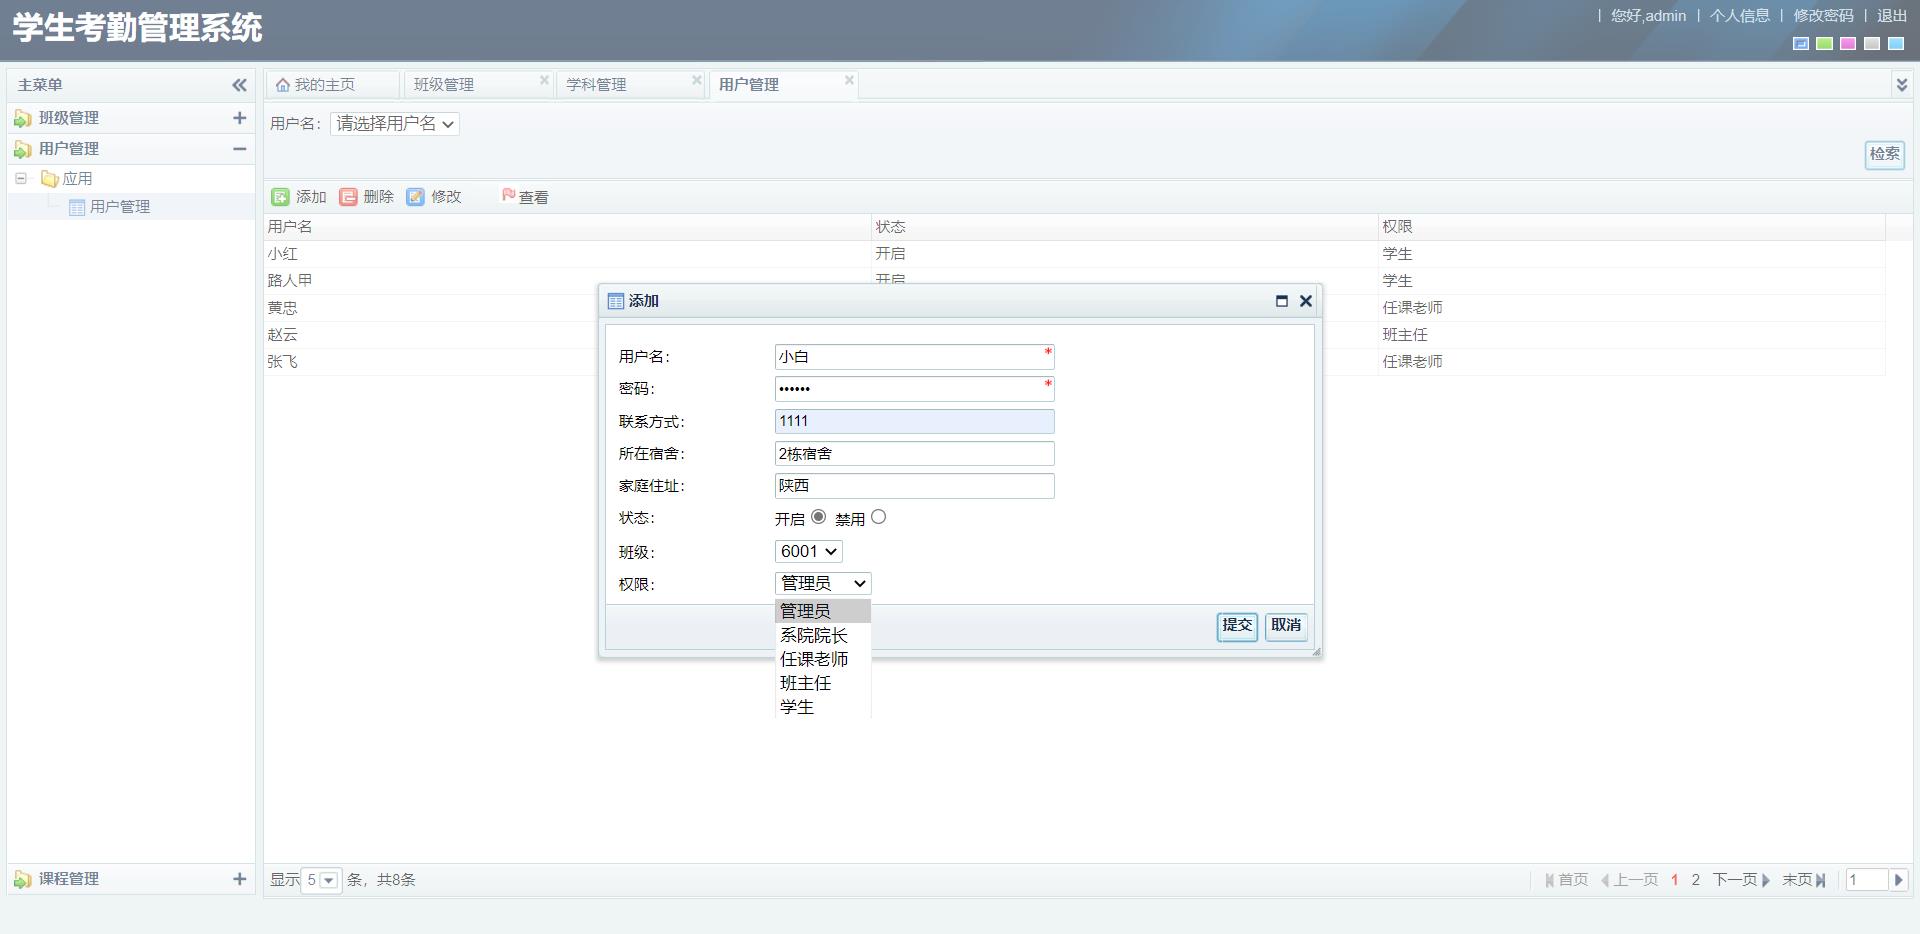Select the green theme swatch
1920x934 pixels.
[1825, 44]
